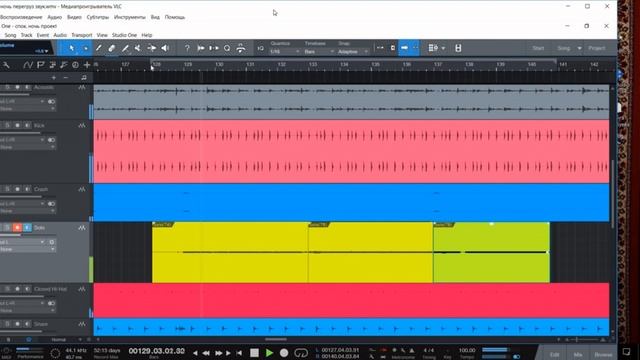Click return to zero transport button

(x=239, y=353)
